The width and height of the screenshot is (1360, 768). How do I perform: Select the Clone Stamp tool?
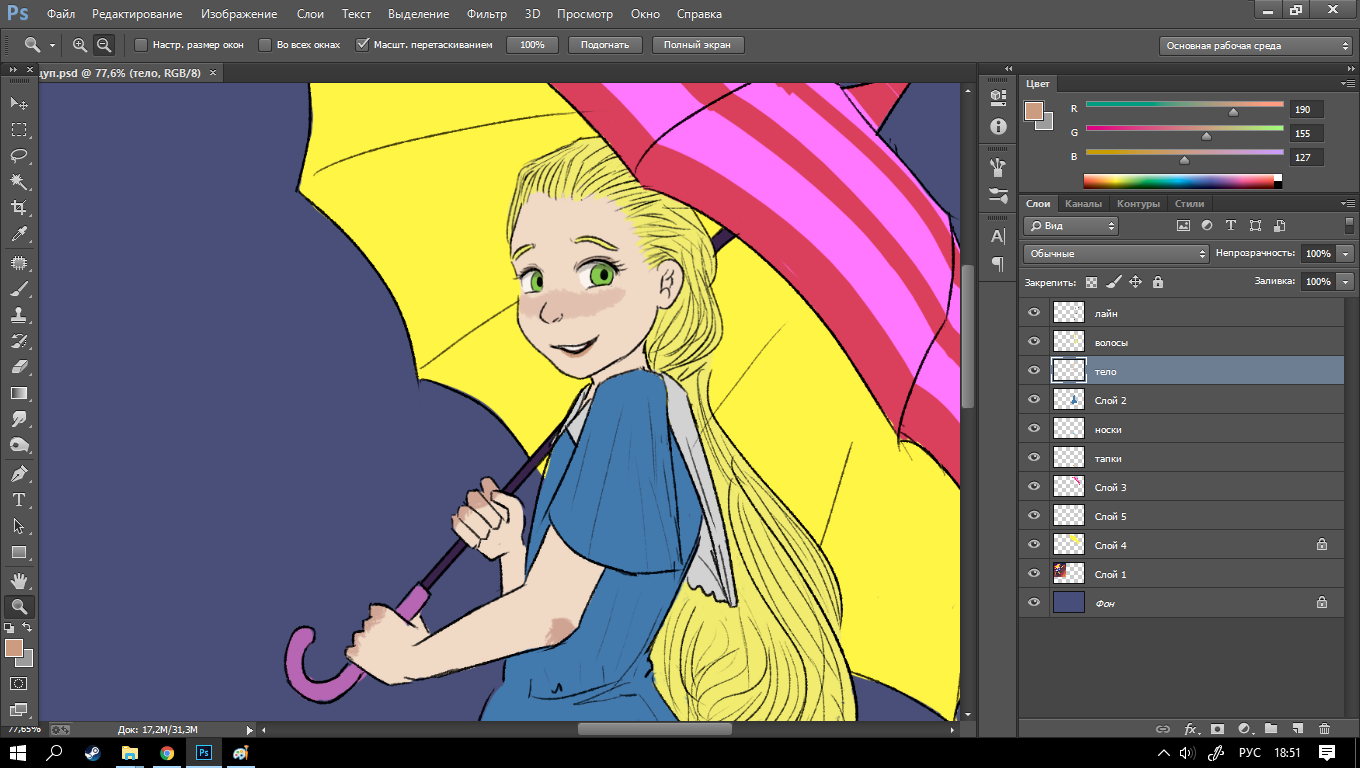click(x=19, y=315)
